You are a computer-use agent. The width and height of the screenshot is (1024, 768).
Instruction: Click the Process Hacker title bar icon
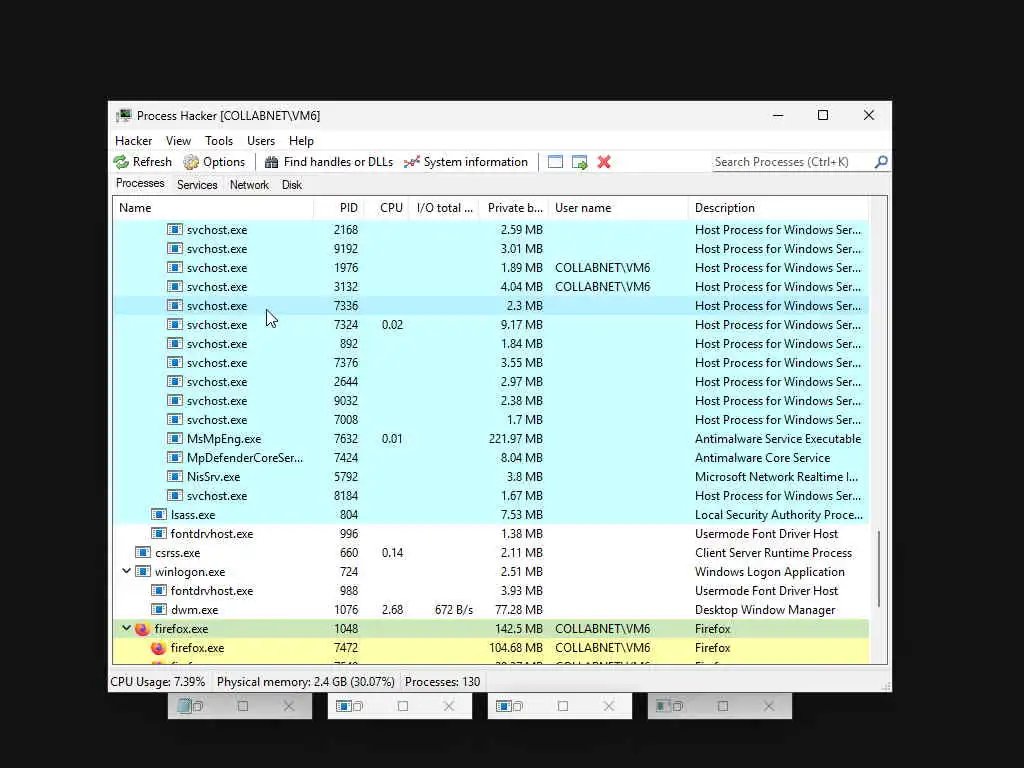(123, 116)
